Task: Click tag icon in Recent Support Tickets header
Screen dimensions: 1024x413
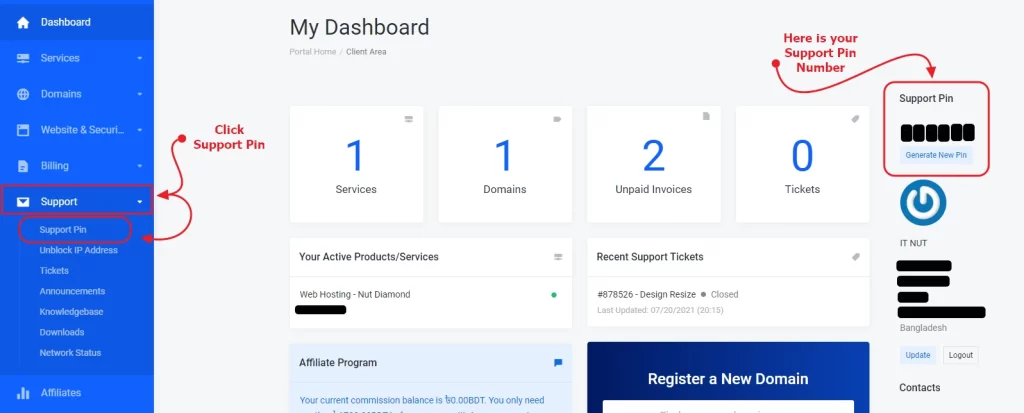Action: 856,257
